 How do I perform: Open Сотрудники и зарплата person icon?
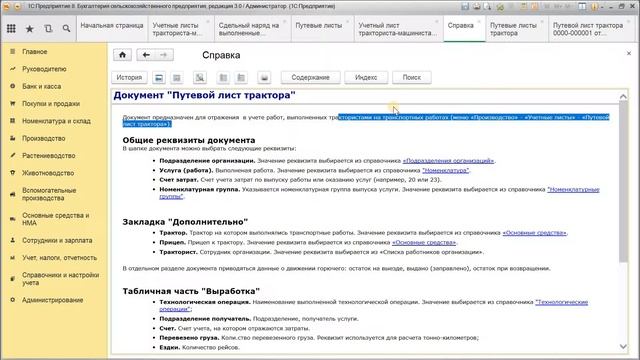[13, 240]
